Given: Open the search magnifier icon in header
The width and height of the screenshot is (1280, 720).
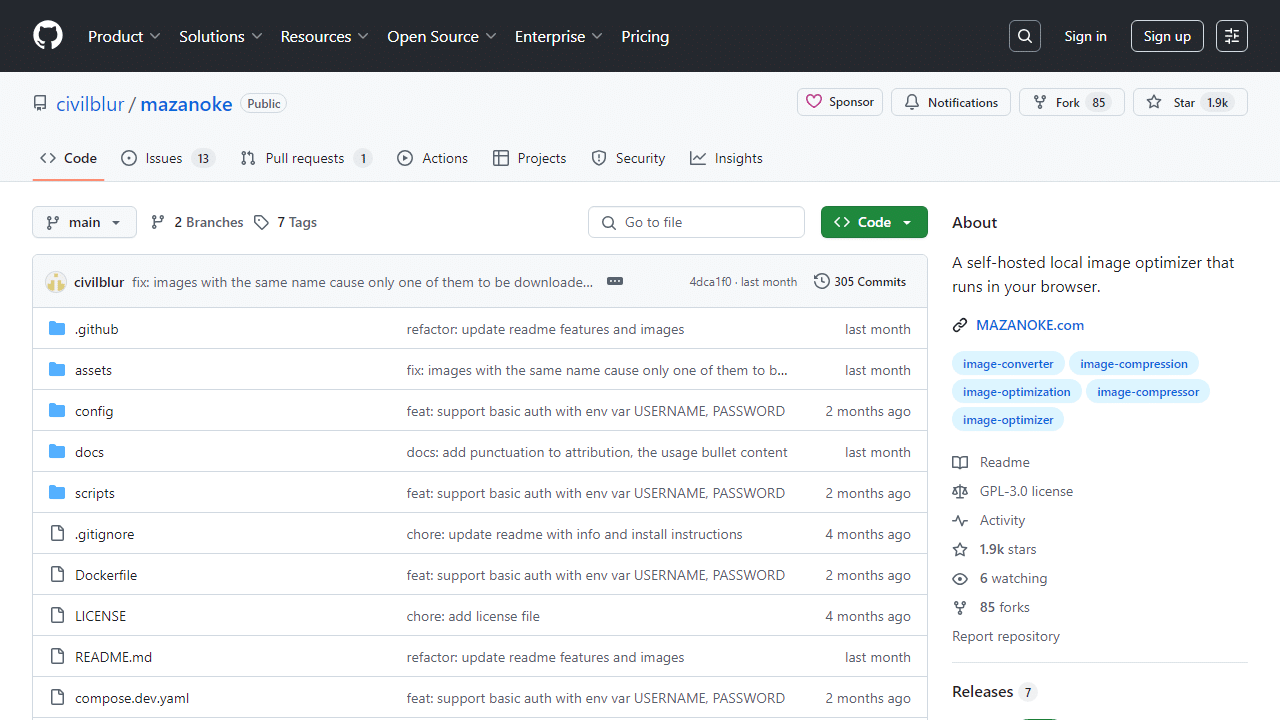Looking at the screenshot, I should click(x=1025, y=36).
